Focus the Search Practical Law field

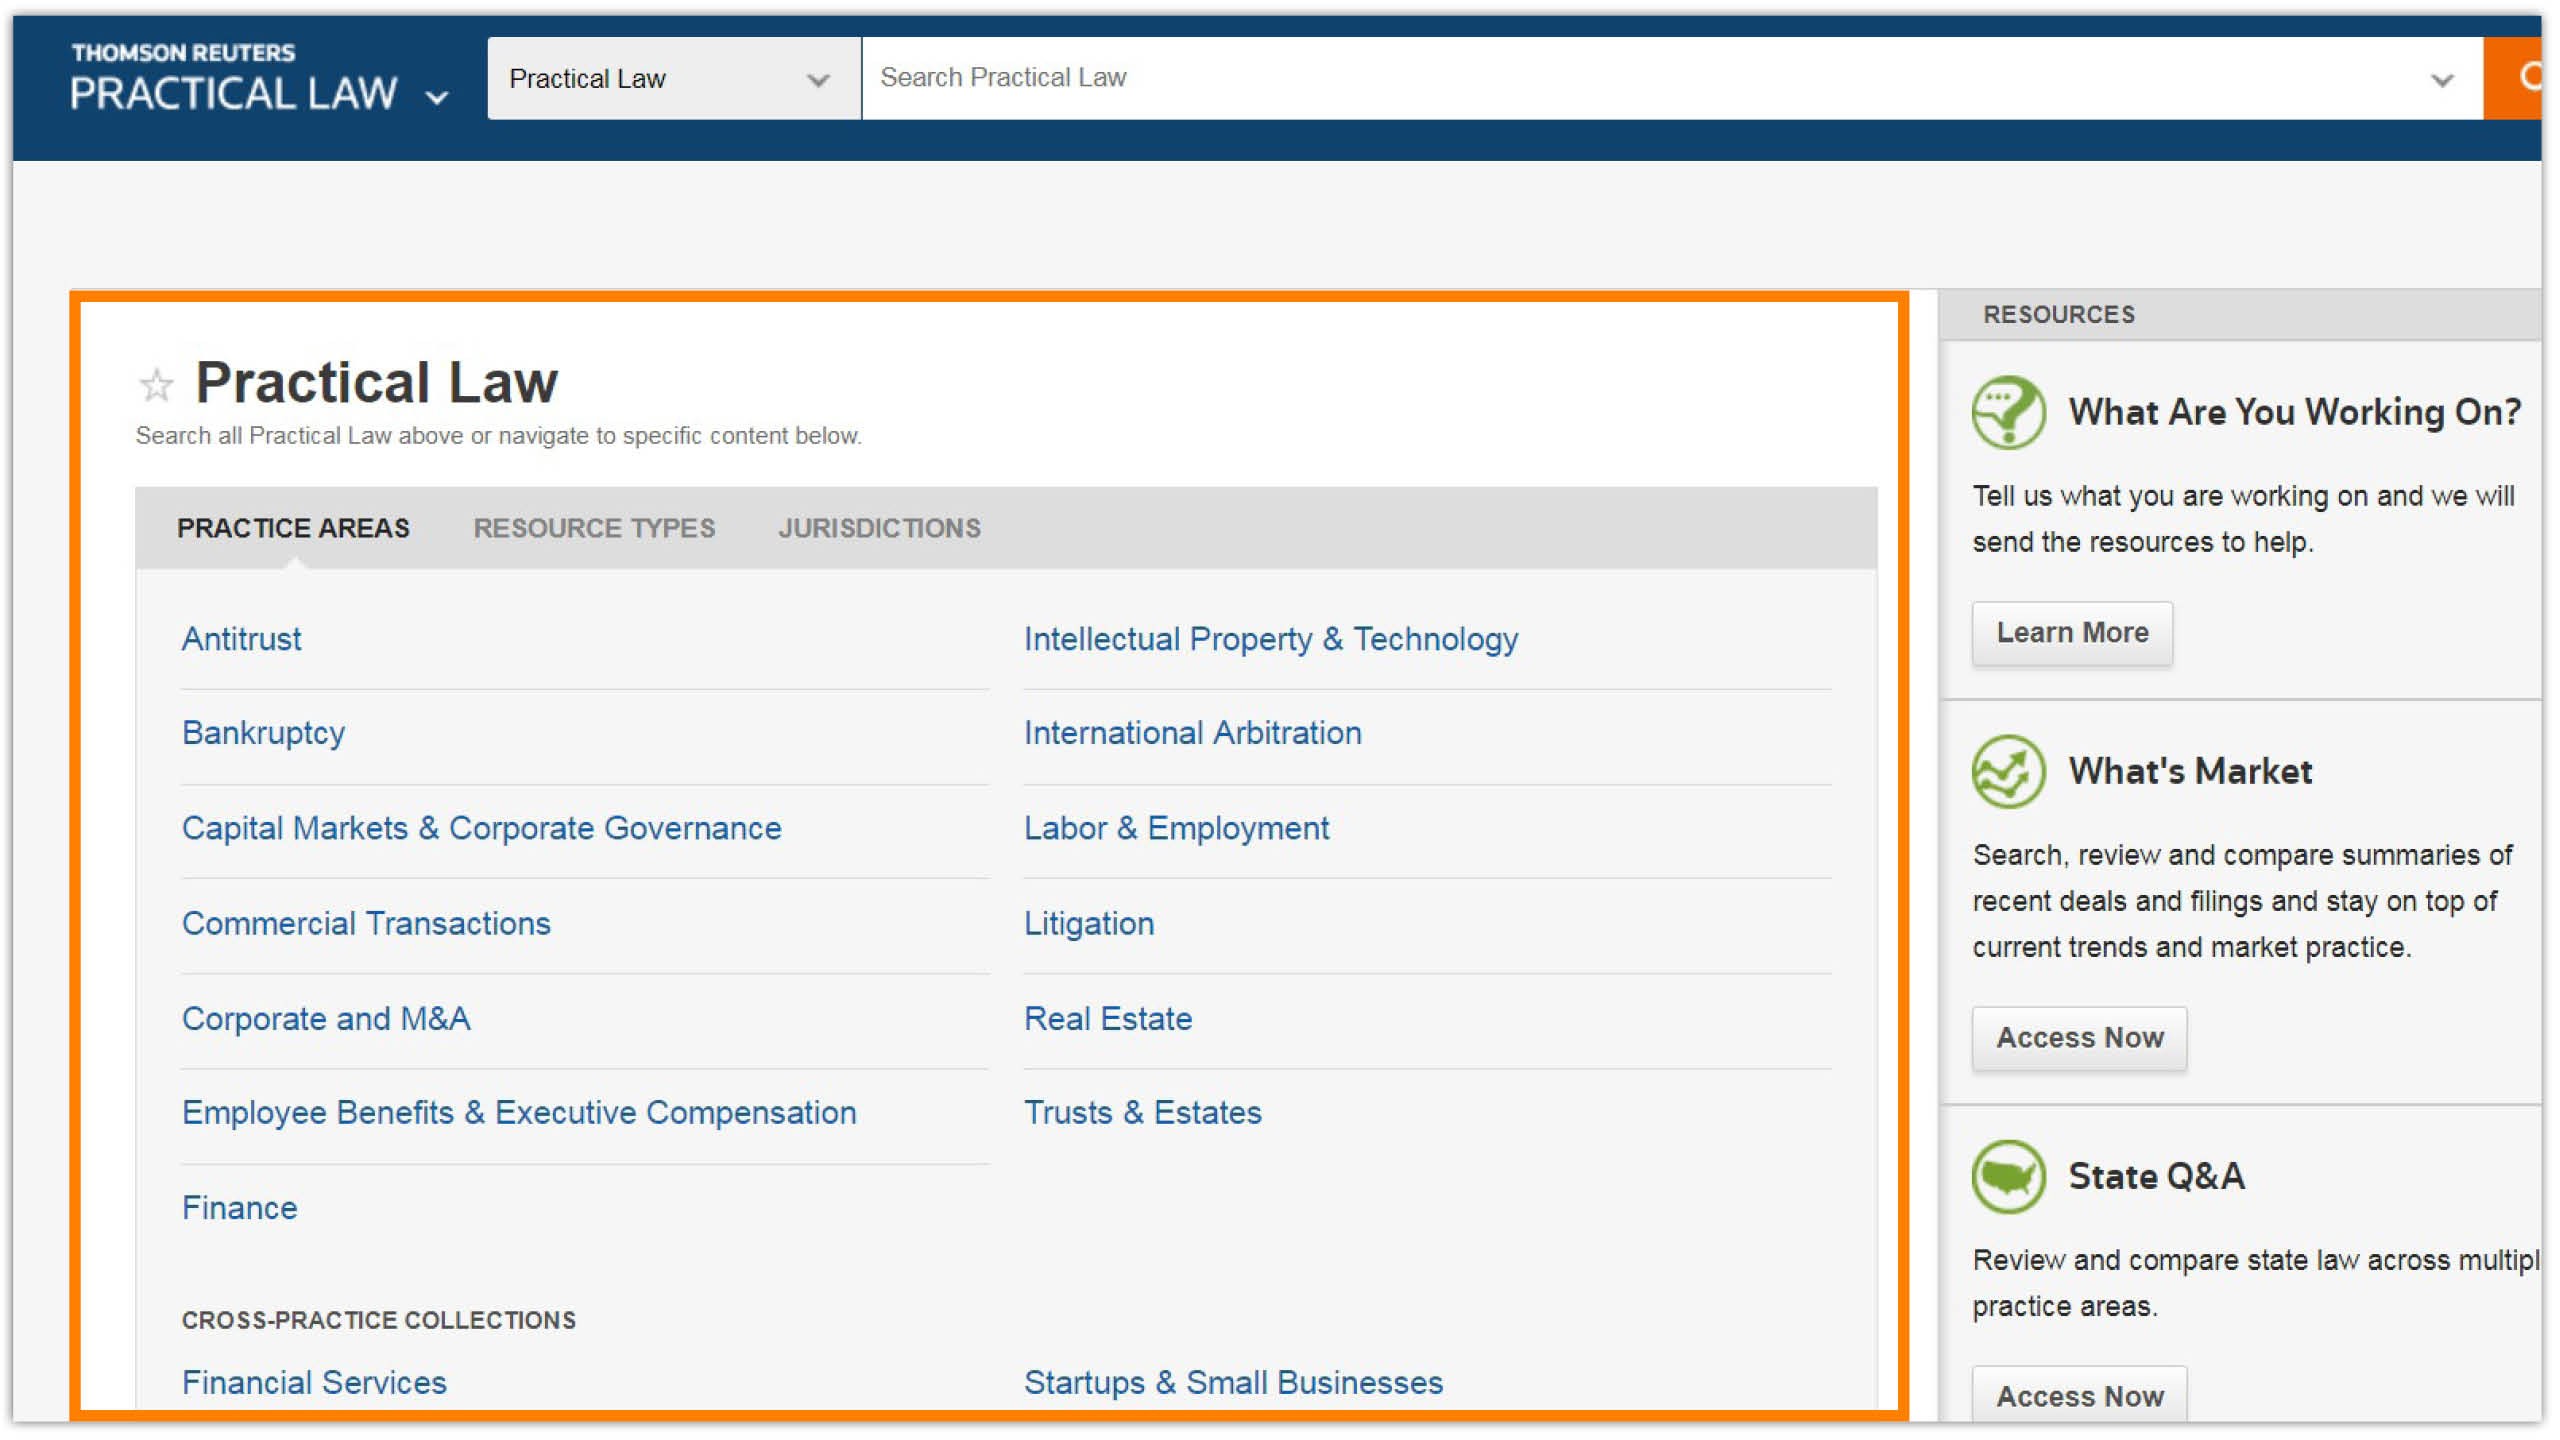tap(1600, 78)
